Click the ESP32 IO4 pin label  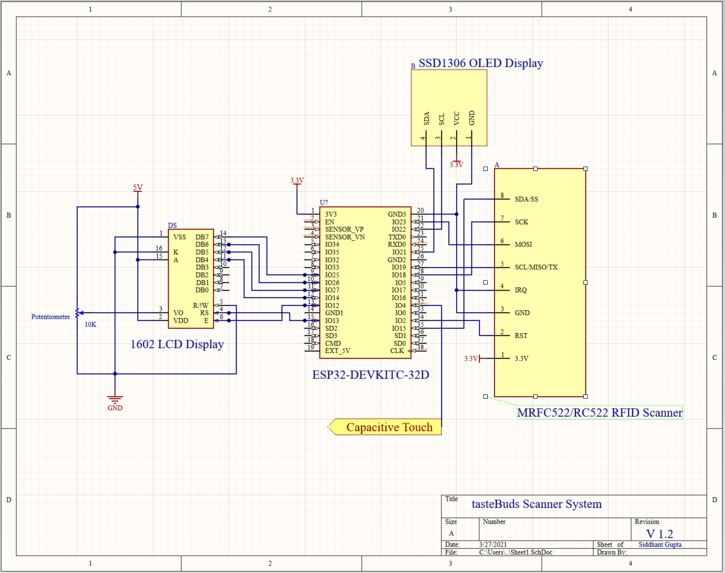click(400, 305)
